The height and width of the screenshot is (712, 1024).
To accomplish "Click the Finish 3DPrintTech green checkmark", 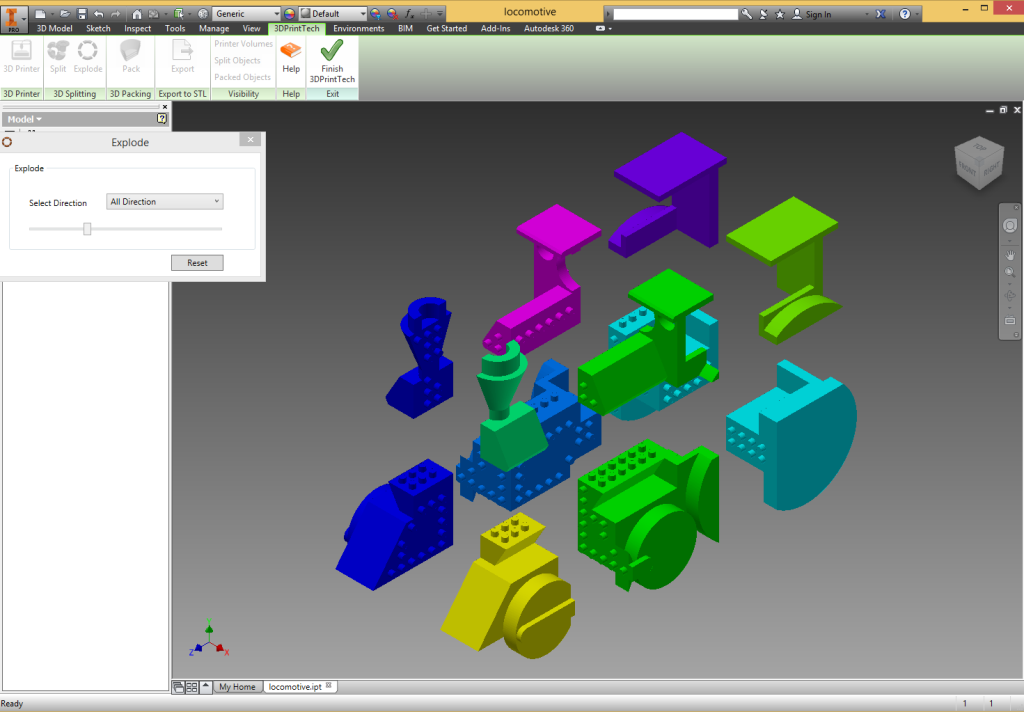I will tap(332, 51).
